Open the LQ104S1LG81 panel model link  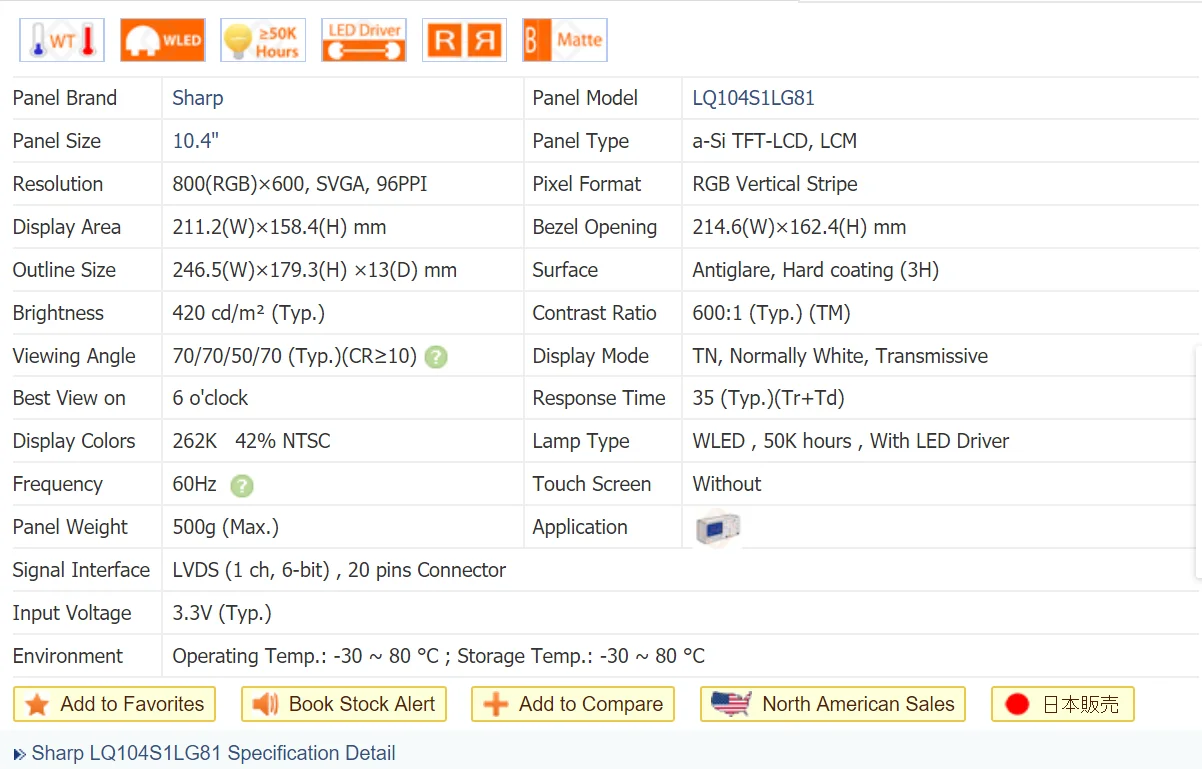754,98
